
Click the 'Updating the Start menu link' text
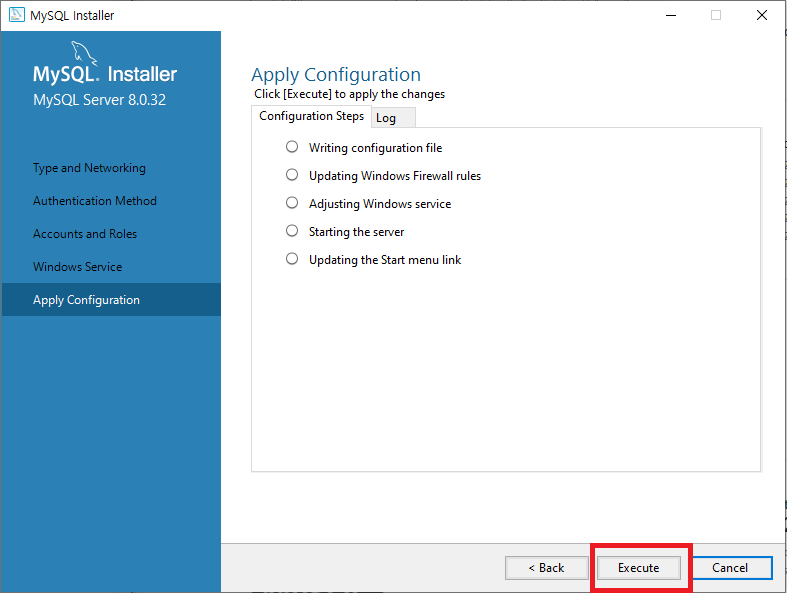385,260
